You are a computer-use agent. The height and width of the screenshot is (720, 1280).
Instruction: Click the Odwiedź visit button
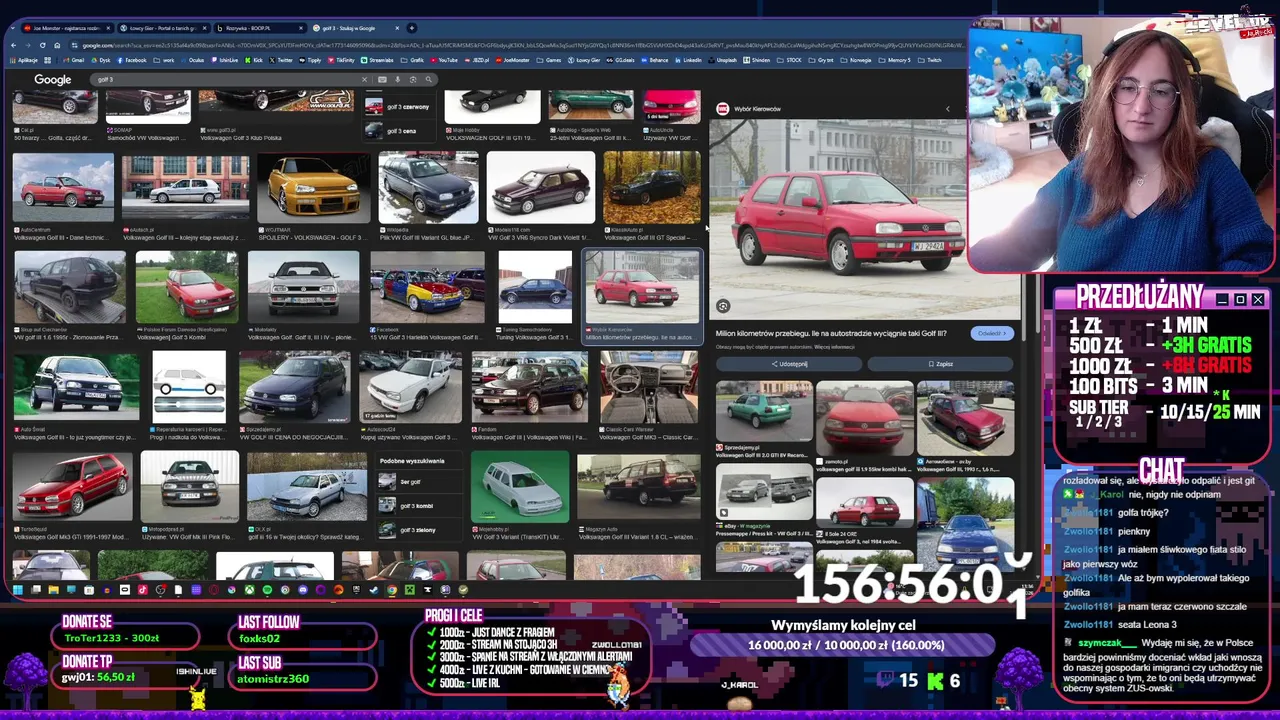991,333
